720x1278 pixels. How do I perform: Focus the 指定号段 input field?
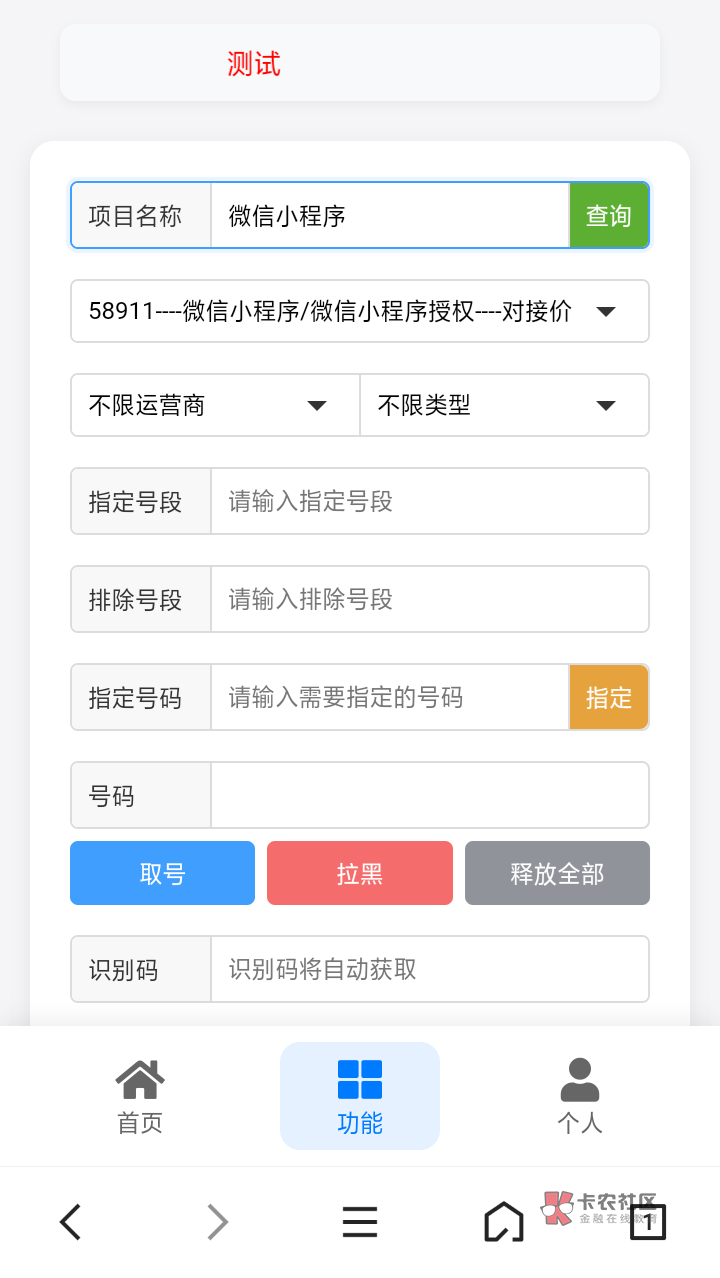[x=429, y=501]
